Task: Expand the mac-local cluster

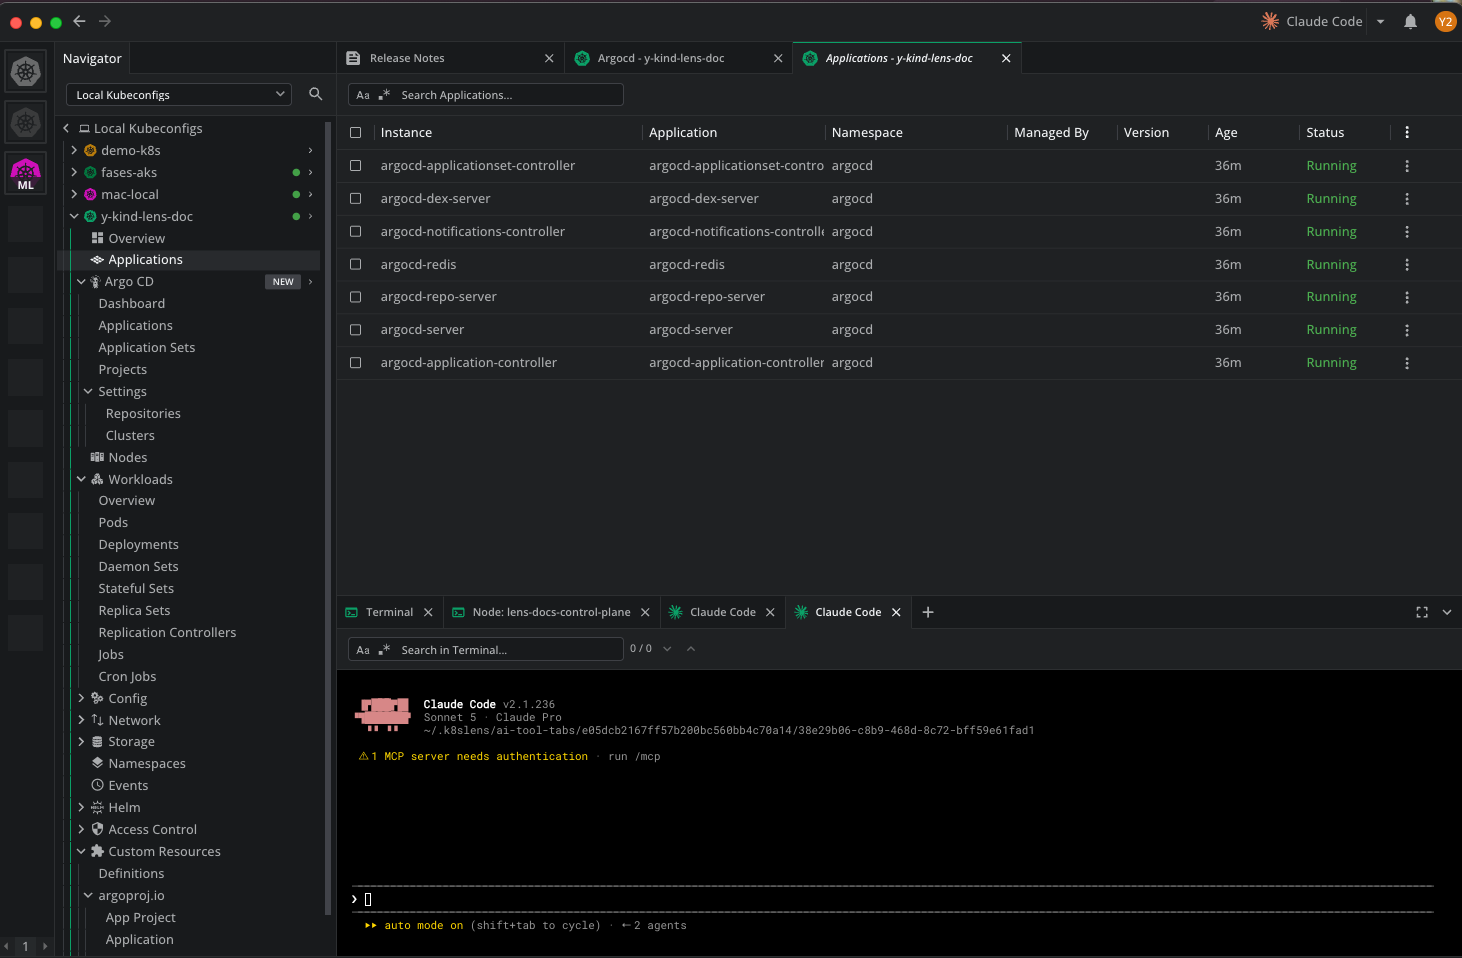Action: click(74, 194)
